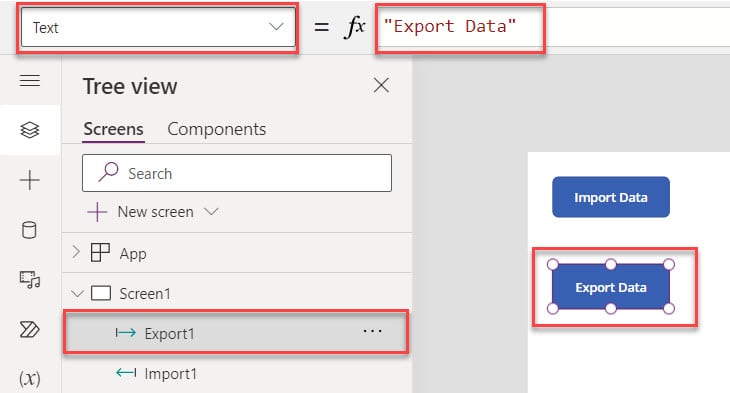
Task: Expand the App tree node
Action: [76, 252]
